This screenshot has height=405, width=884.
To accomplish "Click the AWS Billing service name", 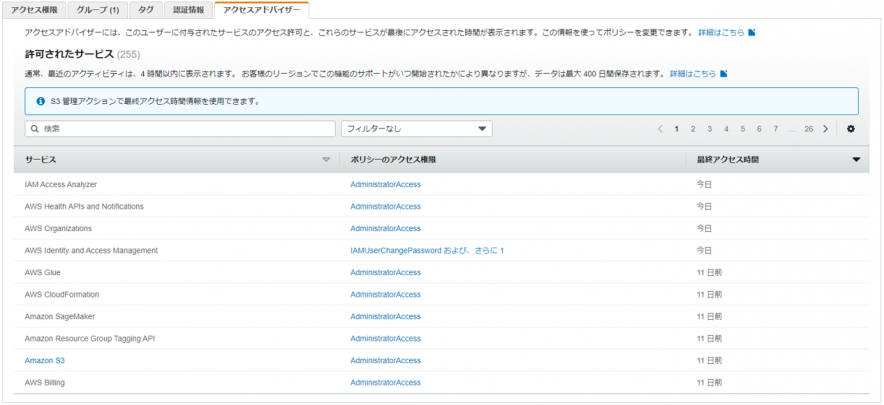I will click(x=45, y=382).
